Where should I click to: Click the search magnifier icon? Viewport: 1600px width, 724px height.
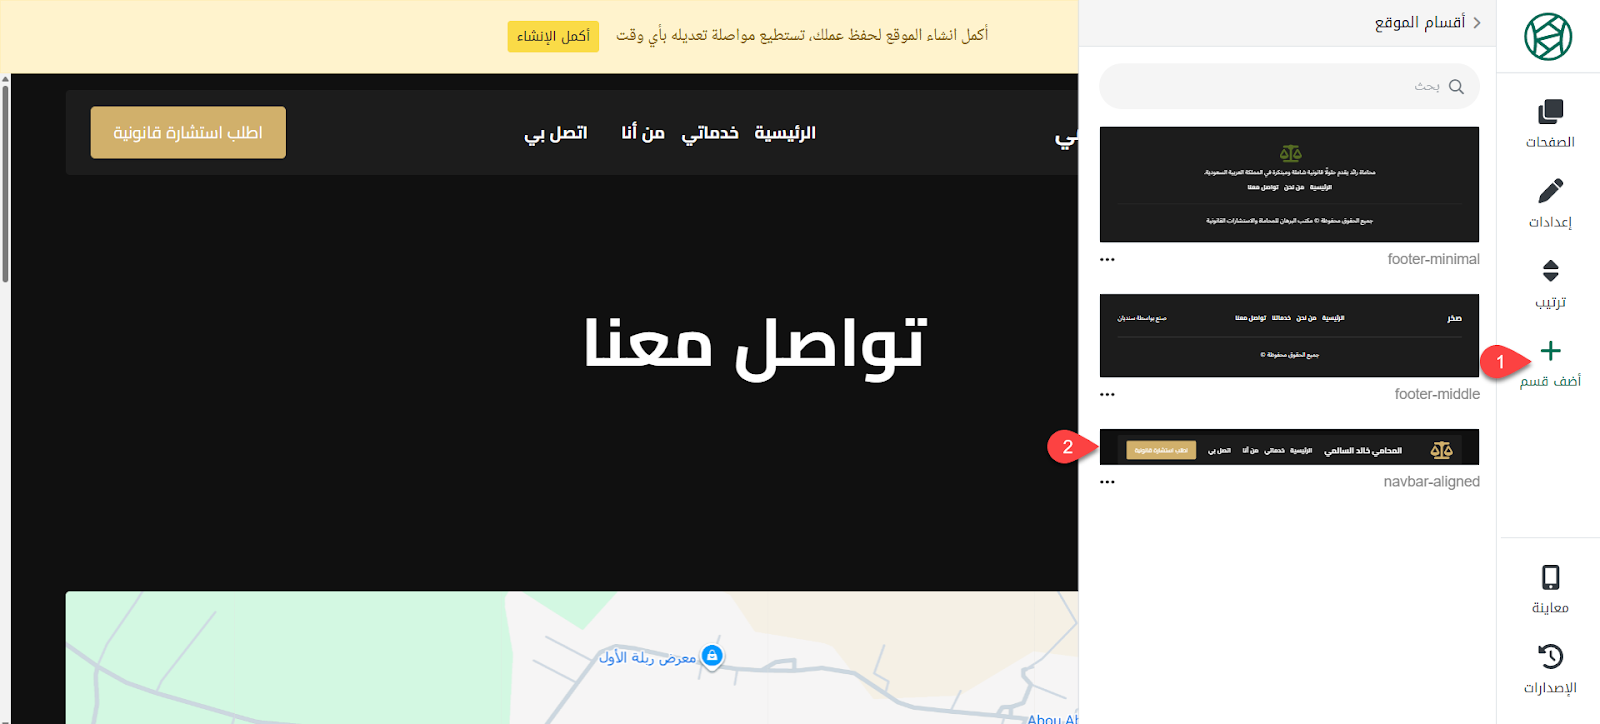[1456, 87]
